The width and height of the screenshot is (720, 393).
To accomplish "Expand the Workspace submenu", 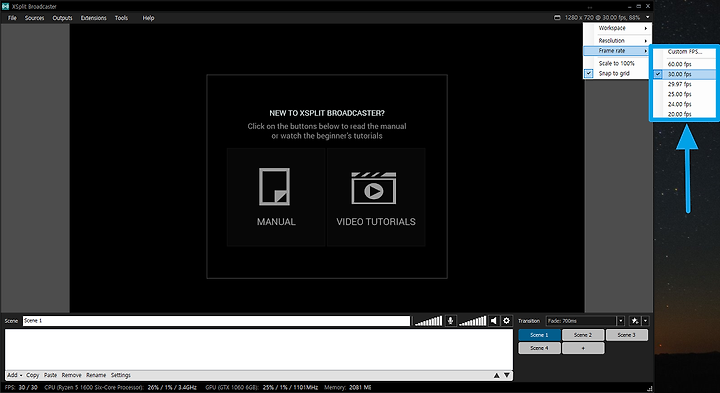I will coord(617,28).
